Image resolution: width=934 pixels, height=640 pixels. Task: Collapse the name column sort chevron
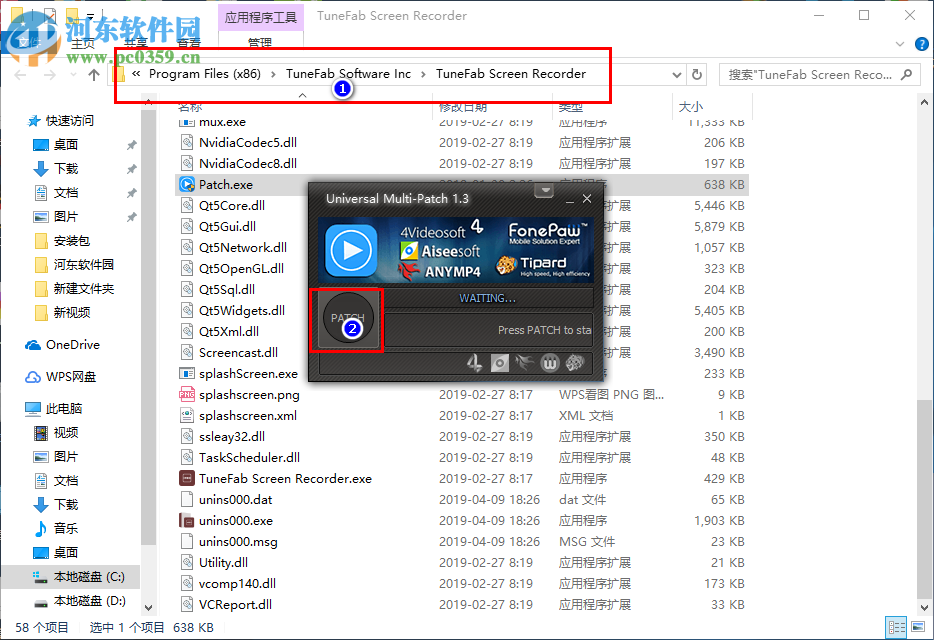click(302, 95)
